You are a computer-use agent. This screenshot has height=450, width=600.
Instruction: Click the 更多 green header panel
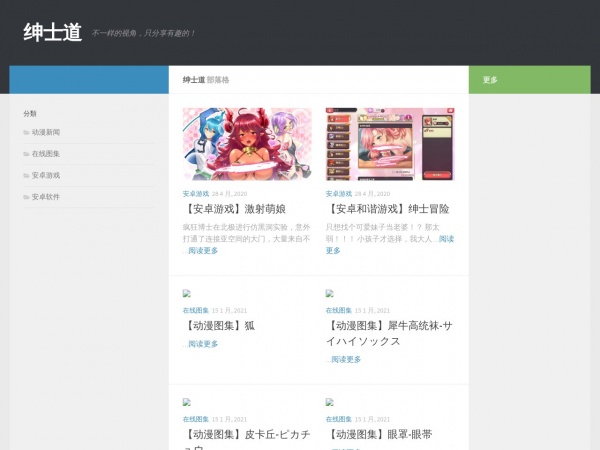click(x=530, y=80)
